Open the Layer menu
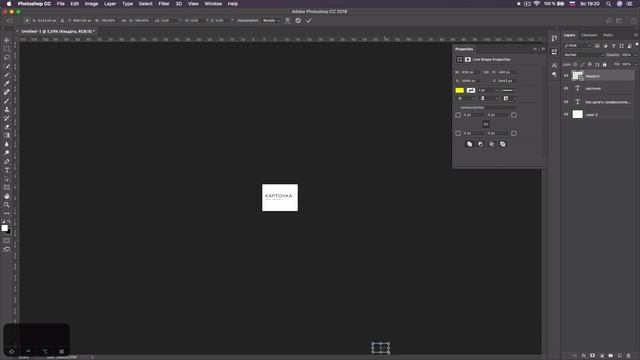This screenshot has height=360, width=640. pos(110,4)
